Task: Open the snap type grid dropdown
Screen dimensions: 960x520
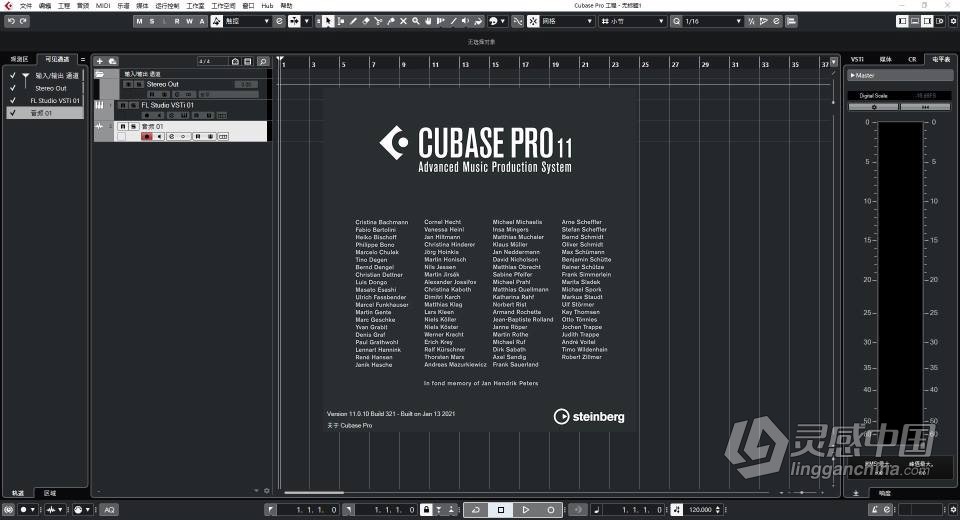Action: (x=567, y=21)
